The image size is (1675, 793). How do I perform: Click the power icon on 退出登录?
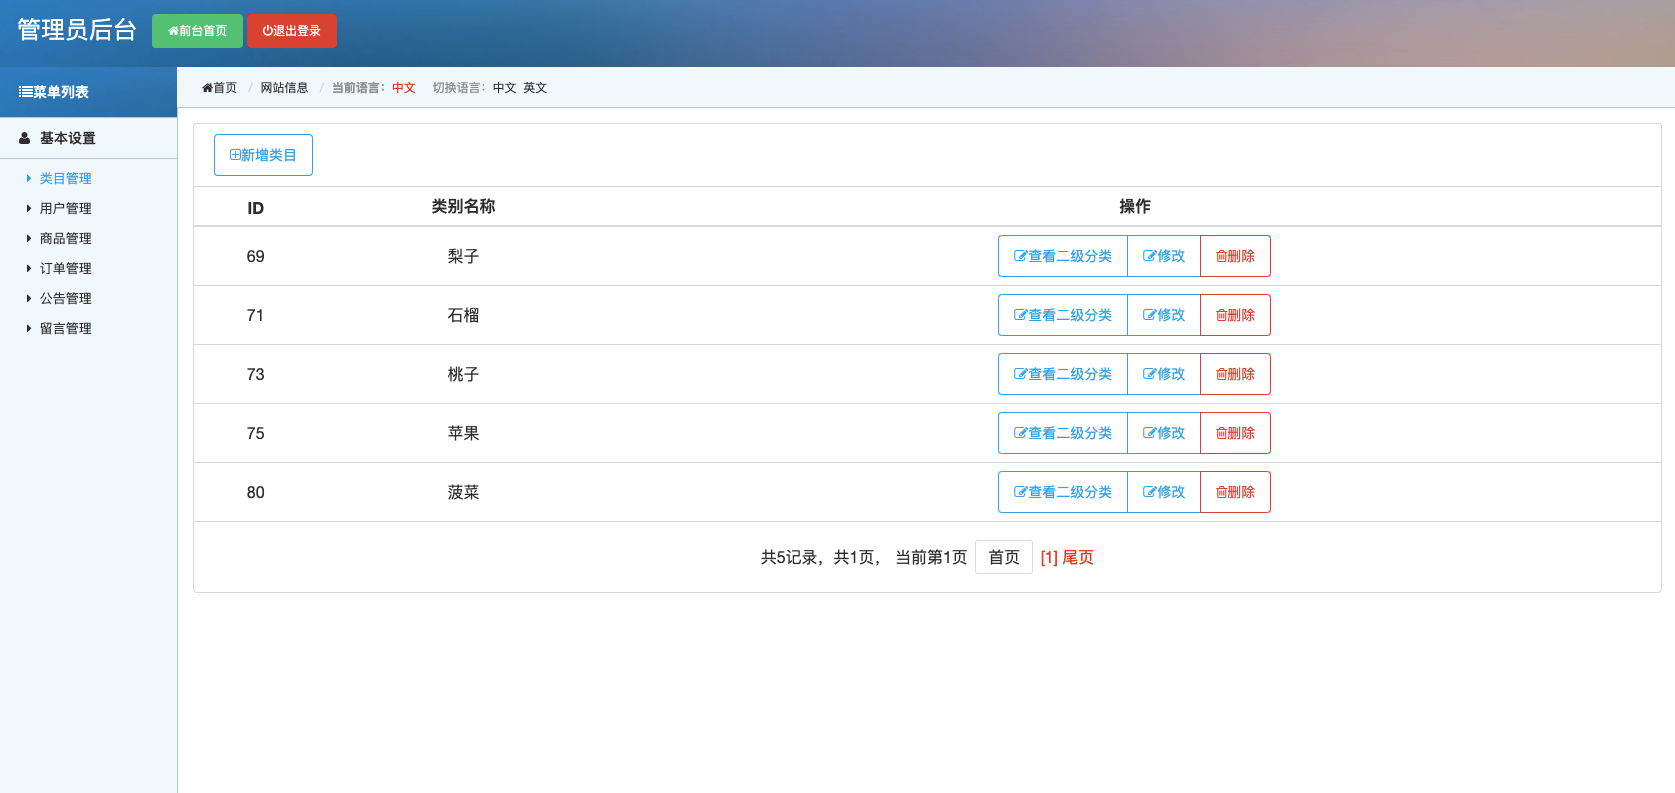coord(268,31)
